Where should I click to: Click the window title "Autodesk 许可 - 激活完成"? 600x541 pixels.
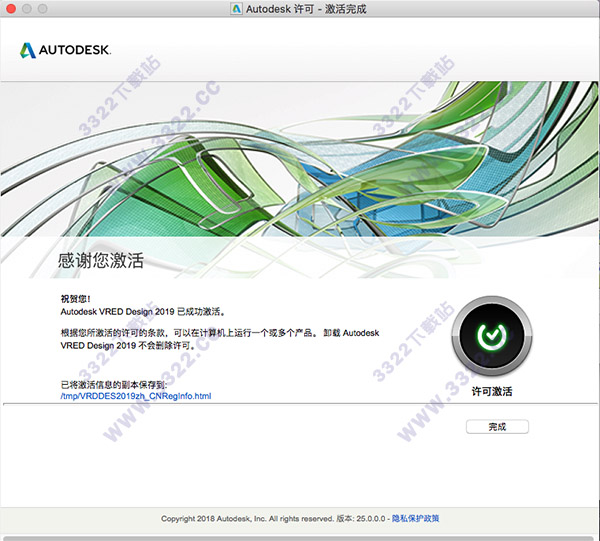[x=308, y=8]
